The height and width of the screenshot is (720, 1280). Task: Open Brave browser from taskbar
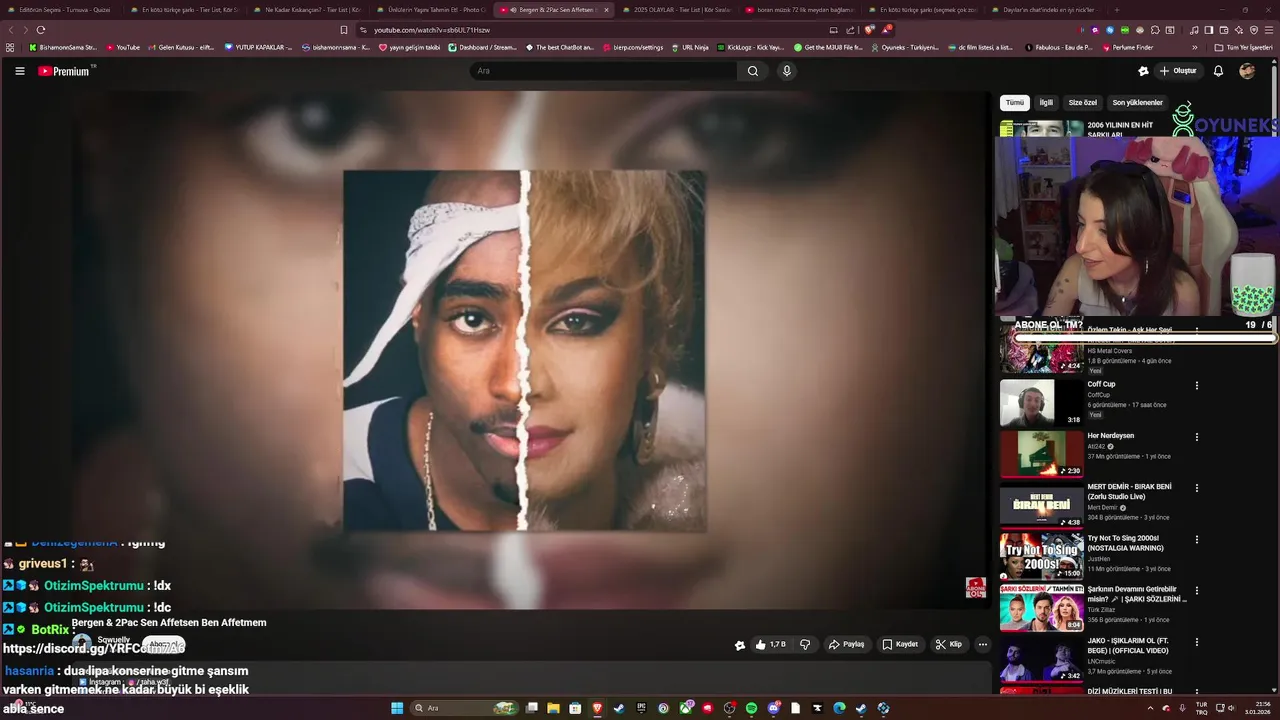(598, 708)
